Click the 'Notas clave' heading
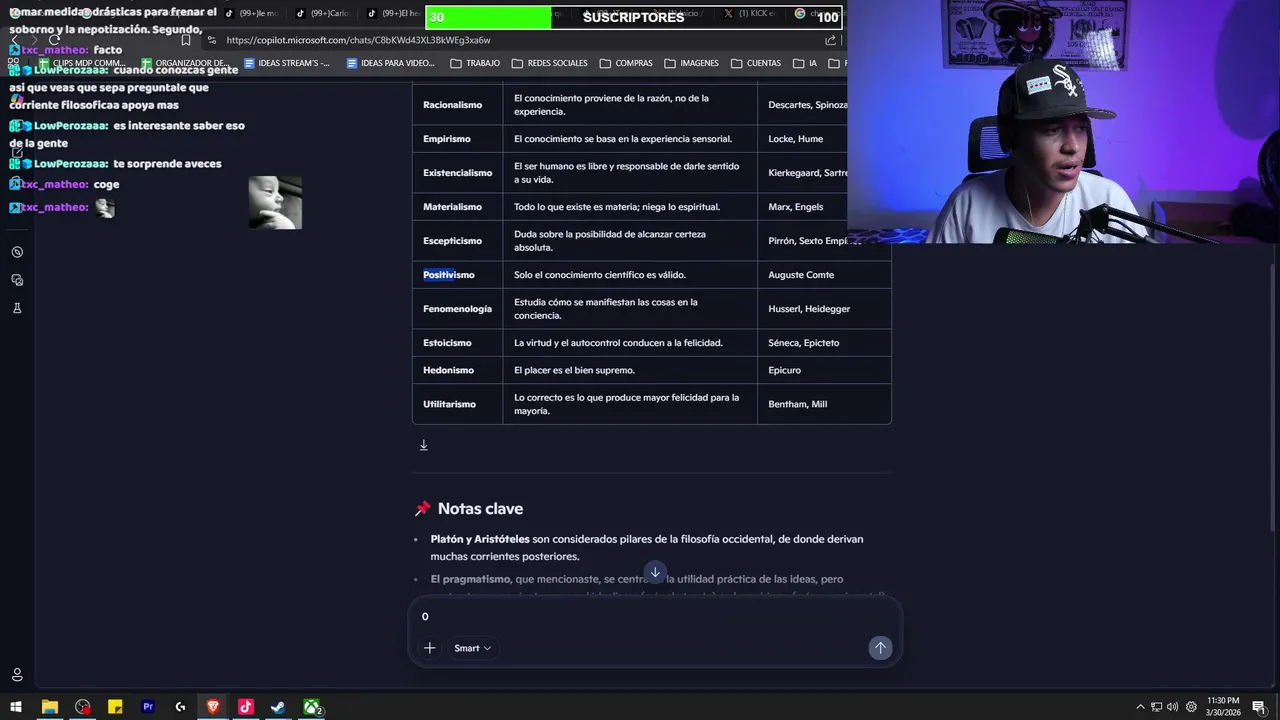Image resolution: width=1280 pixels, height=720 pixels. (480, 509)
